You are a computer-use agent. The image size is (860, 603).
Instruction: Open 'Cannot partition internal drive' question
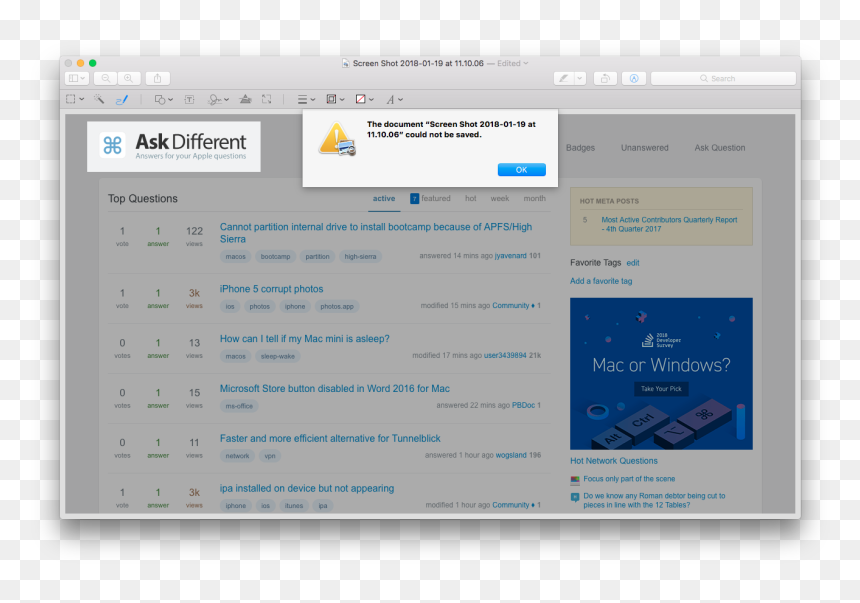click(x=376, y=233)
